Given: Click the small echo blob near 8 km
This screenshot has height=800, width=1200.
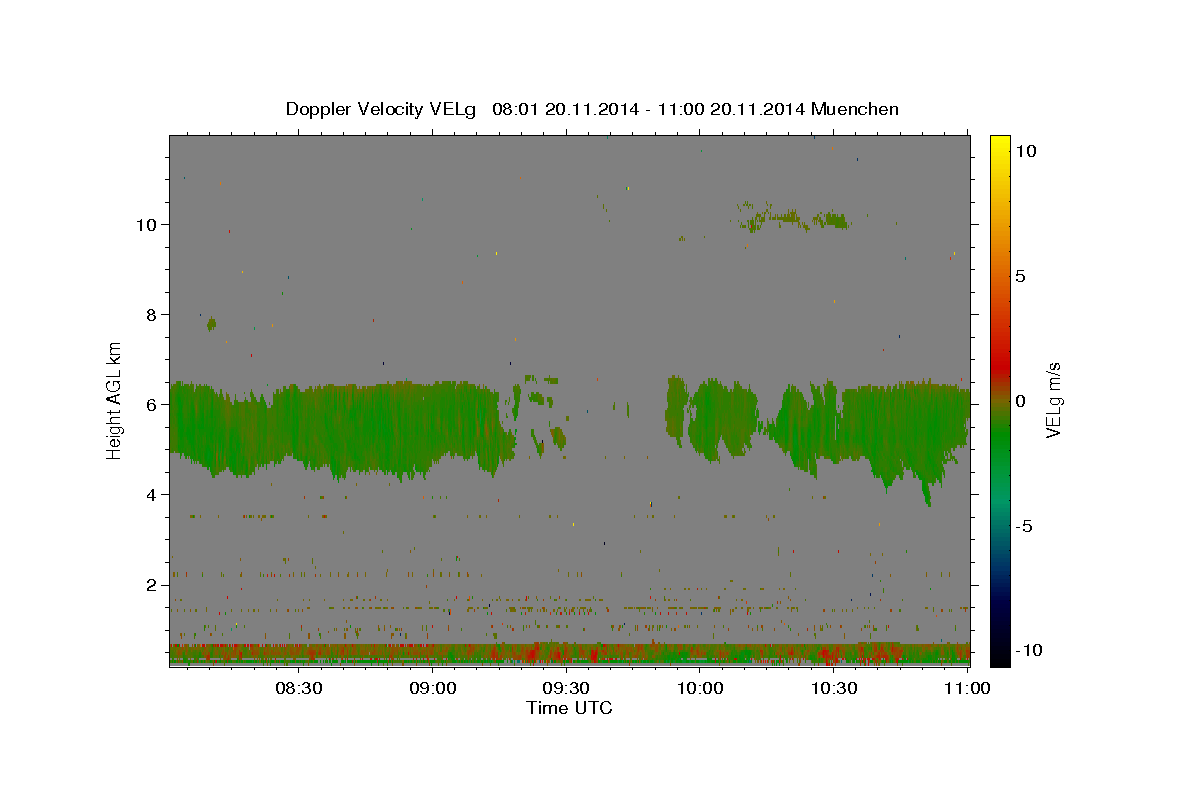Looking at the screenshot, I should (211, 324).
